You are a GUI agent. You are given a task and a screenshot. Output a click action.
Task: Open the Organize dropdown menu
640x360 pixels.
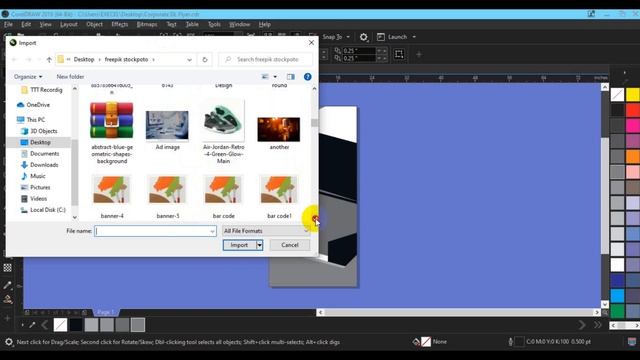[x=28, y=77]
